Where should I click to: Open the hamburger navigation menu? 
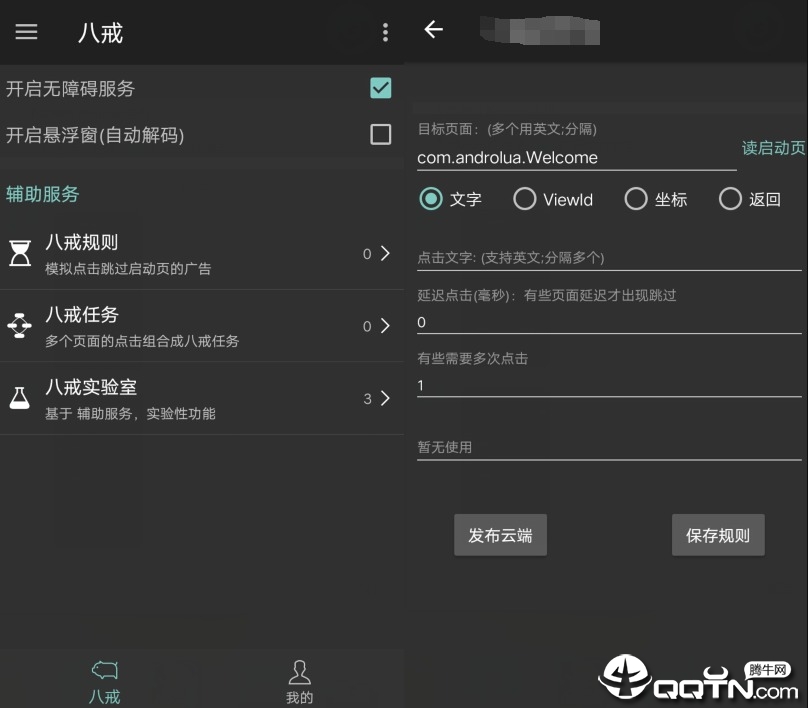[x=26, y=32]
